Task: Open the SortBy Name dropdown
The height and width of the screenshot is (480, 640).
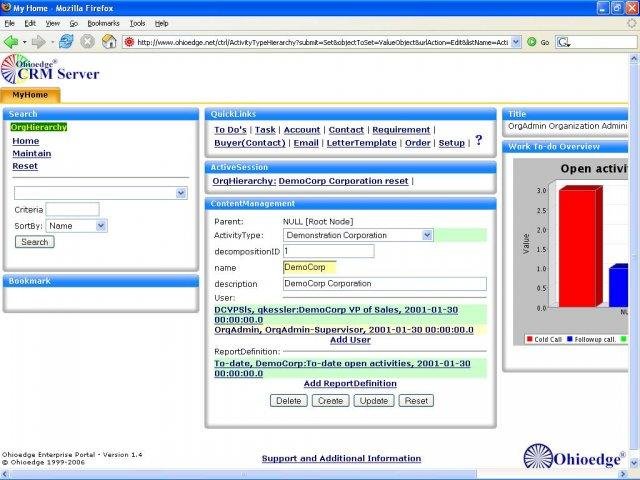Action: pos(101,226)
